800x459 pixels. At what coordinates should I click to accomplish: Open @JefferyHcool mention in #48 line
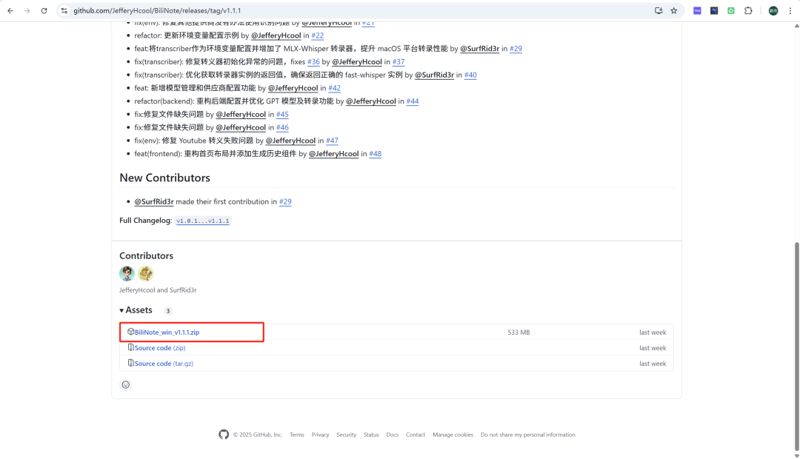coord(334,154)
